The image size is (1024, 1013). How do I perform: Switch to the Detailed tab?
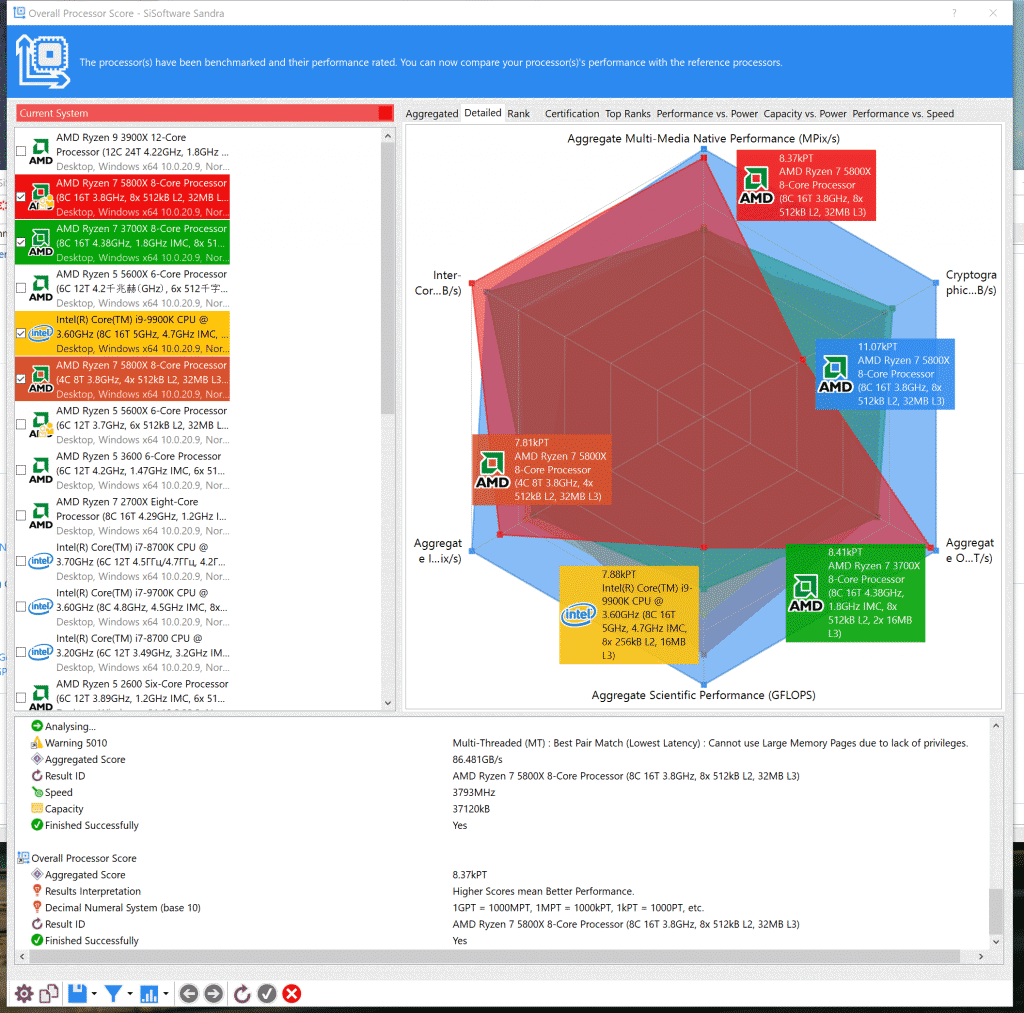483,113
